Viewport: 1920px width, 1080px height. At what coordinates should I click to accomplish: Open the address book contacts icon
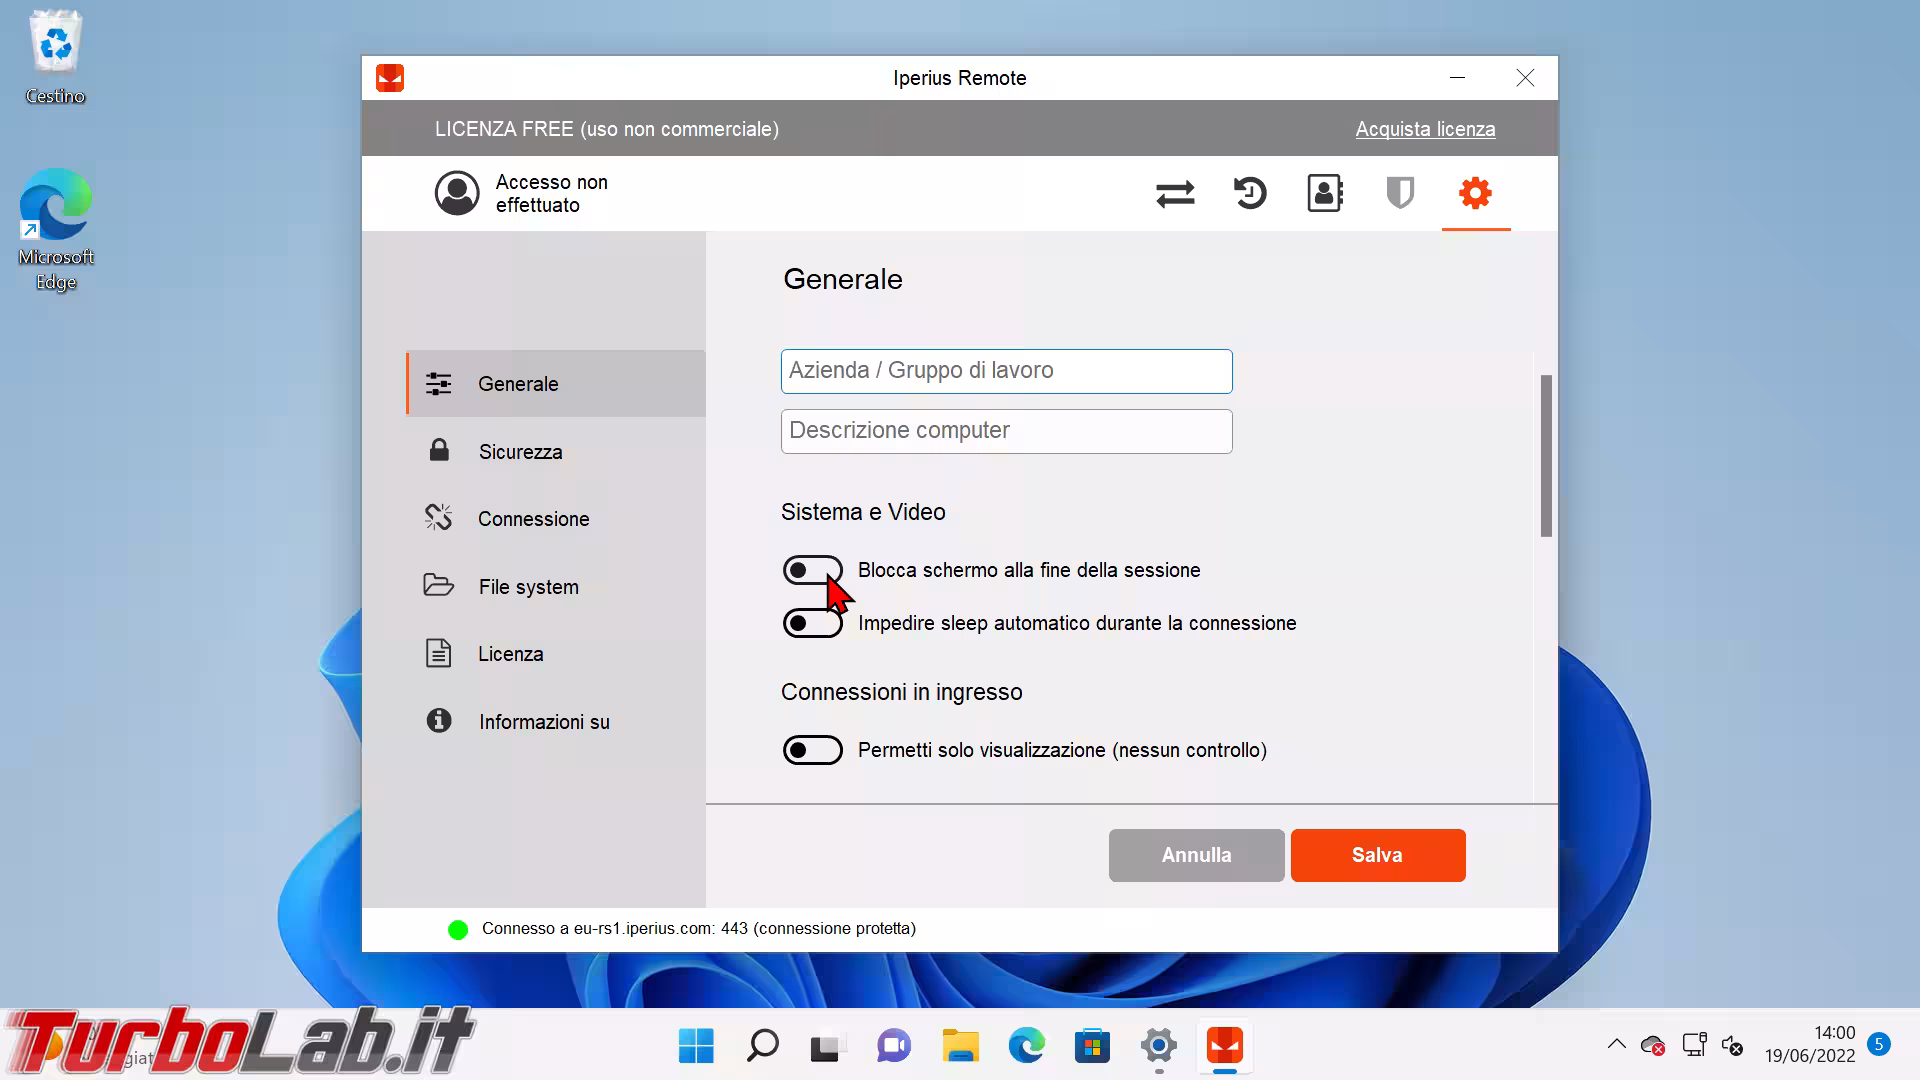click(x=1325, y=193)
